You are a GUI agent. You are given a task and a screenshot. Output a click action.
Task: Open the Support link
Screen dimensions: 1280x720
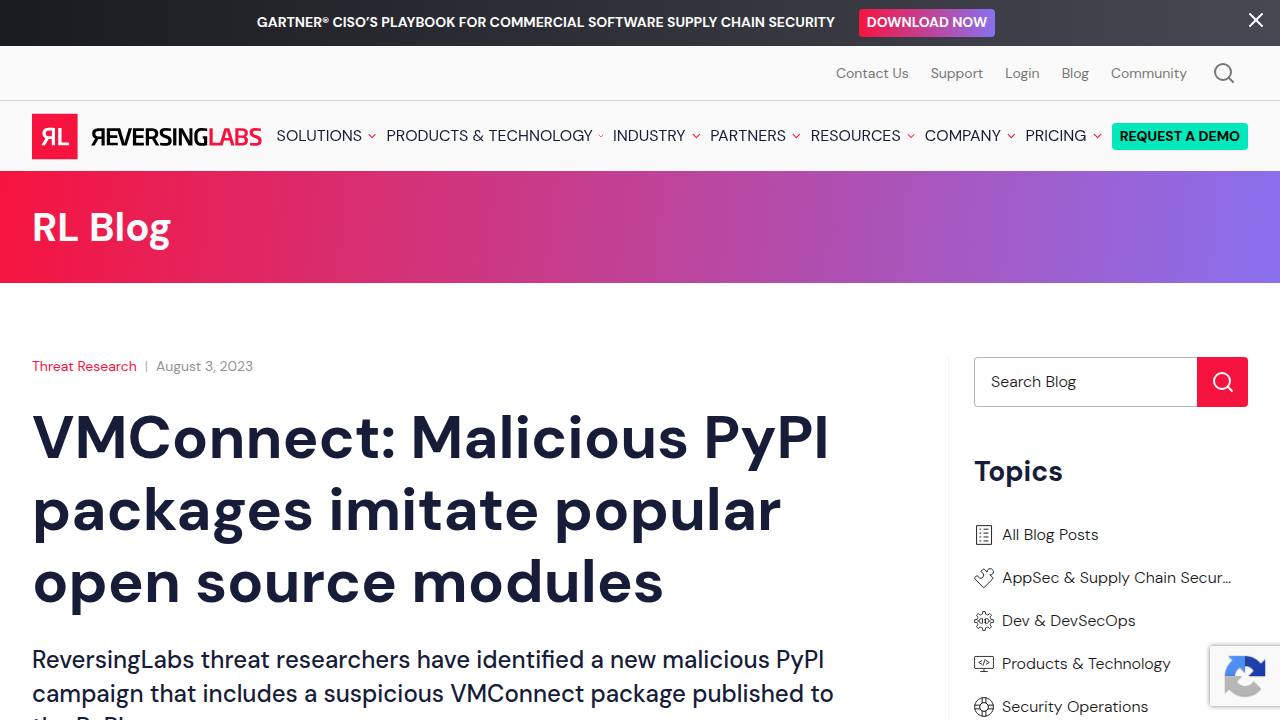pyautogui.click(x=957, y=73)
